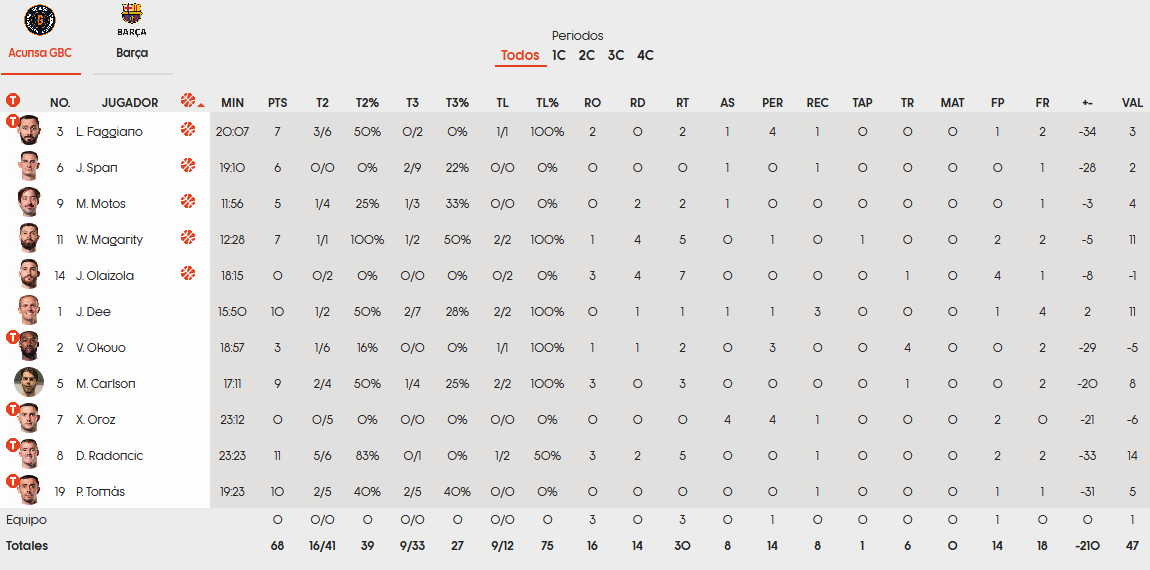Image resolution: width=1150 pixels, height=570 pixels.
Task: Click the basketball icon next to J. Span
Action: (188, 166)
